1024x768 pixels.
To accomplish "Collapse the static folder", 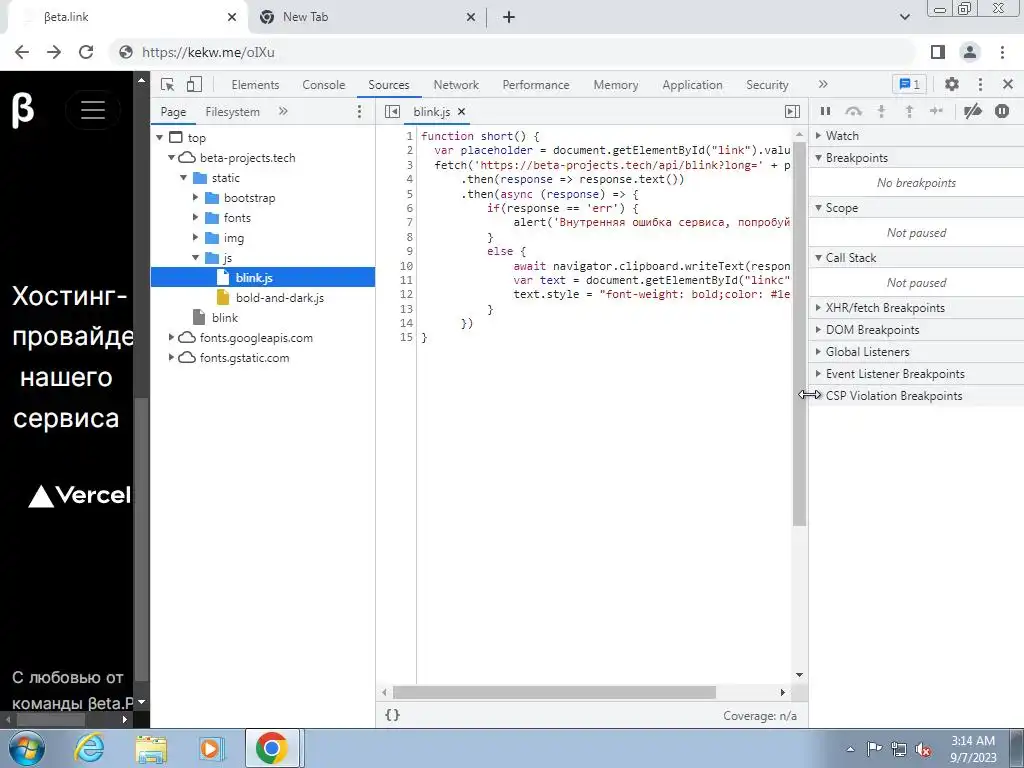I will click(184, 178).
